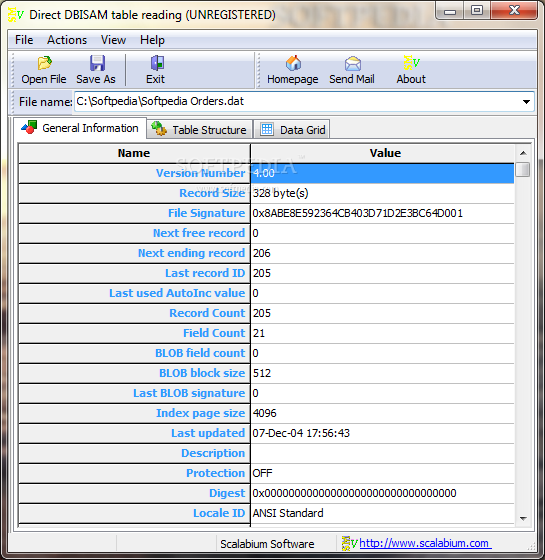Maximize the DBISAM window
Viewport: 545px width, 560px height.
[x=477, y=11]
